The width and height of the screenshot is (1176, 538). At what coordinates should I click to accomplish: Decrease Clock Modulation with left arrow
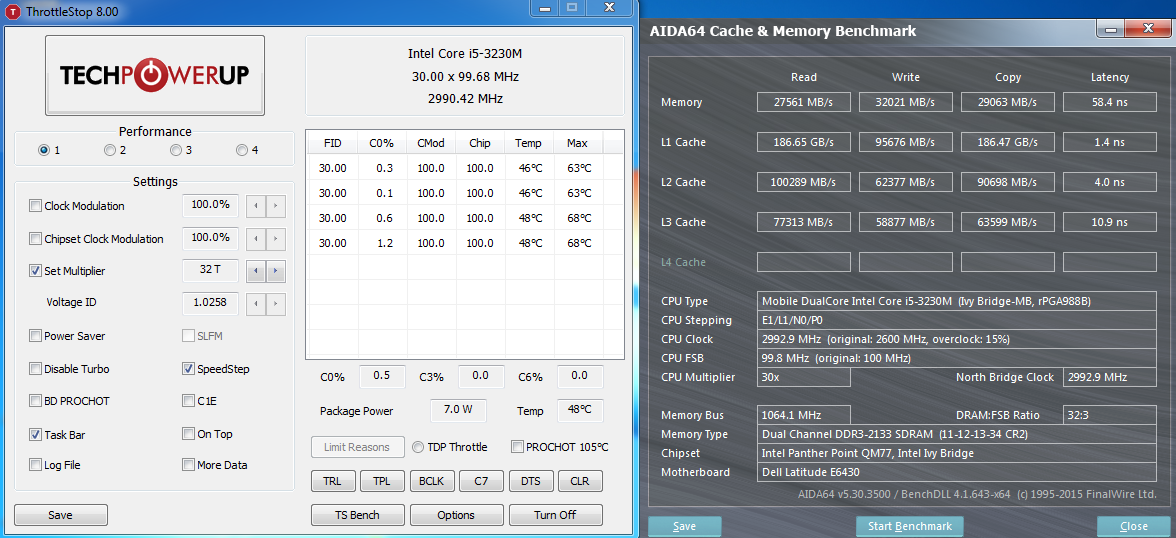[256, 206]
